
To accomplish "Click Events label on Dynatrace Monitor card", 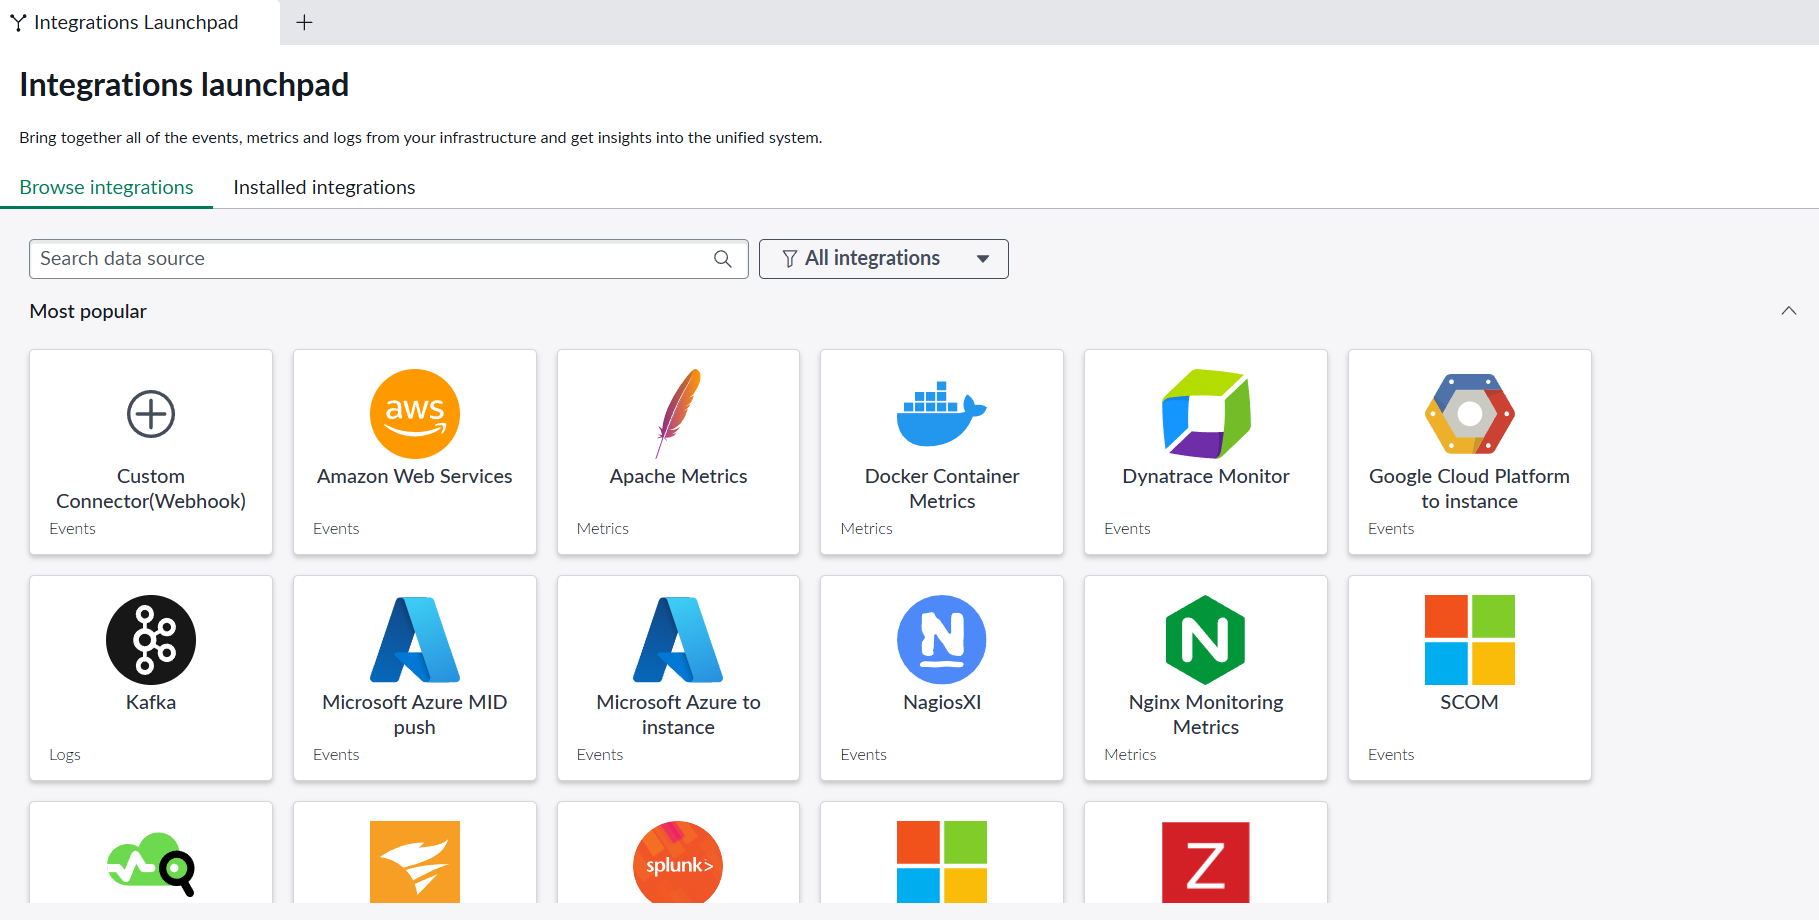I will tap(1127, 529).
